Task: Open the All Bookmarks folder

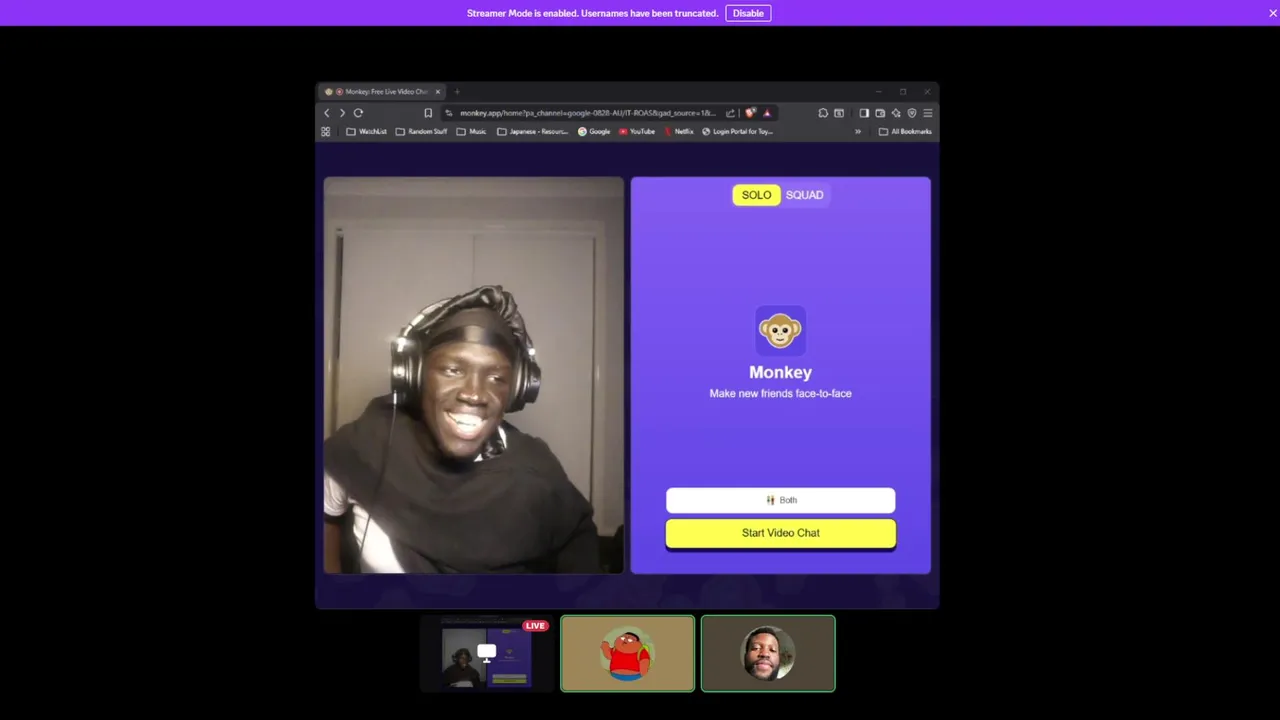Action: tap(905, 131)
